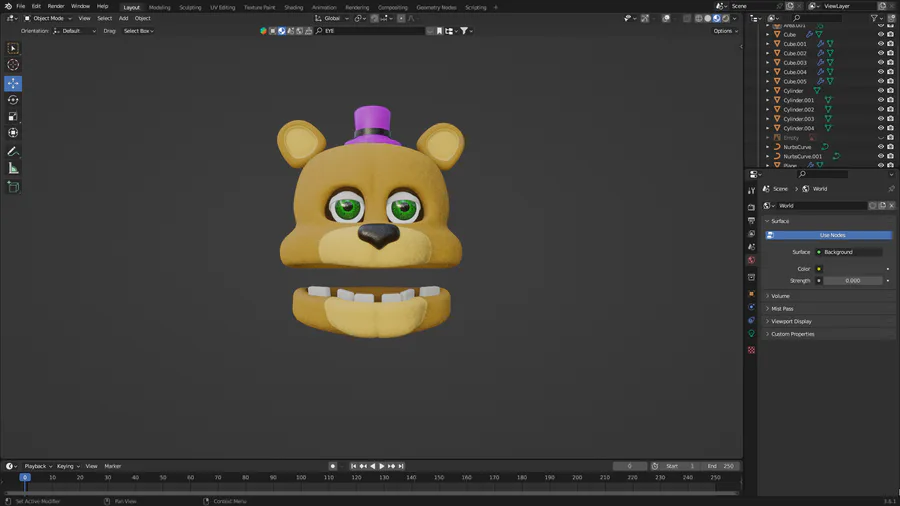Image resolution: width=900 pixels, height=506 pixels.
Task: Open the Physics properties tab
Action: (x=751, y=307)
